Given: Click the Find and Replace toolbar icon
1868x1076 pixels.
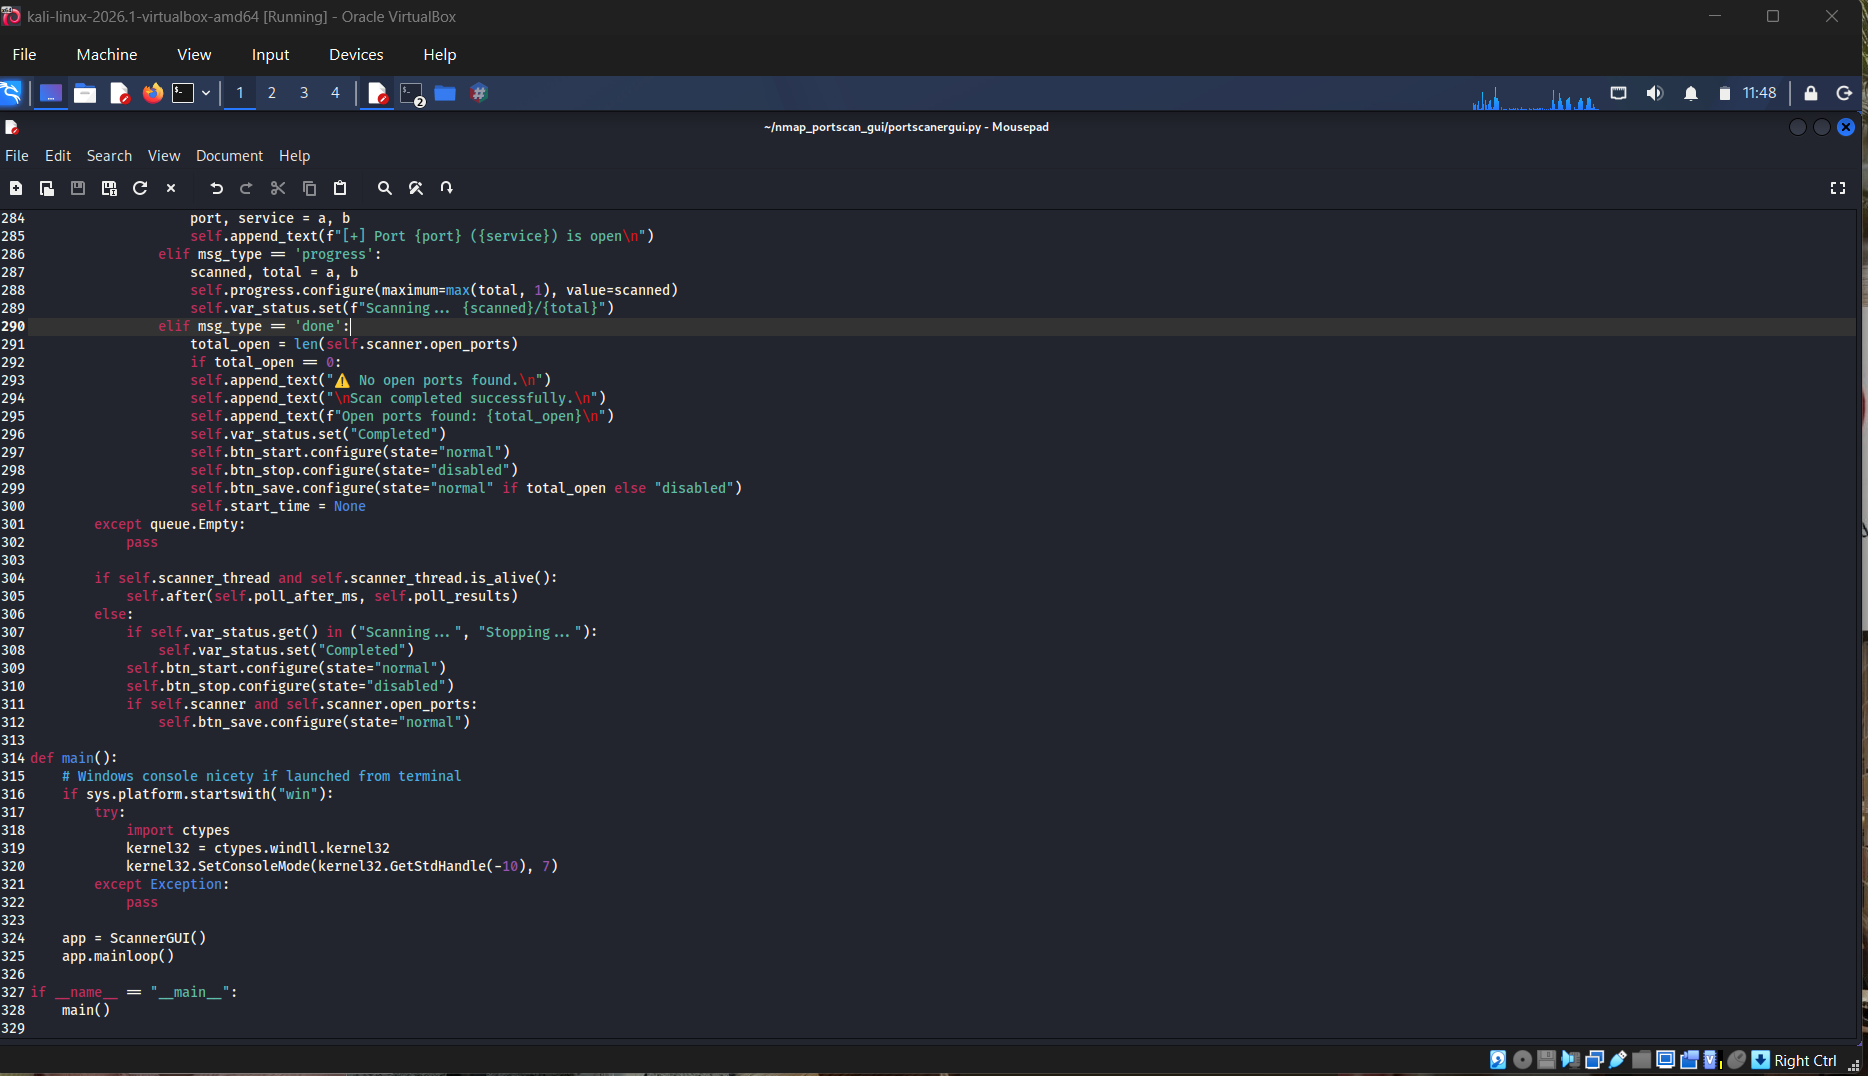Looking at the screenshot, I should click(x=416, y=188).
